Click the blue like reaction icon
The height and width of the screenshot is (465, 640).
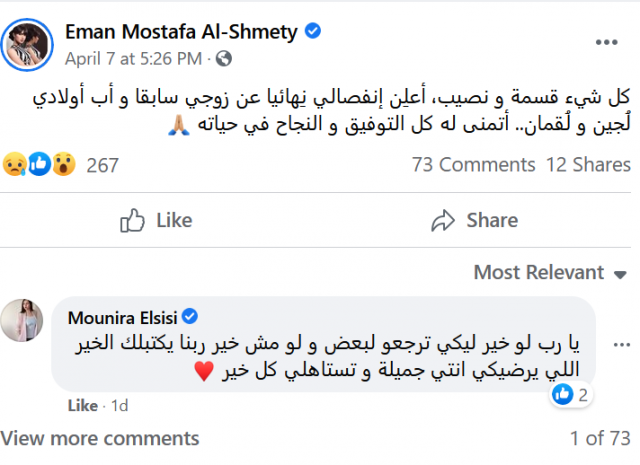click(x=38, y=165)
